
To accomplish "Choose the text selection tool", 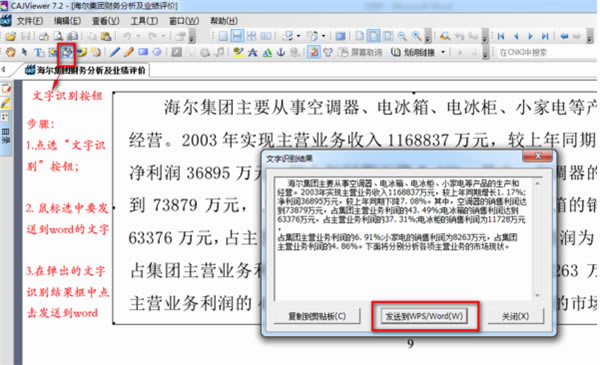I will point(39,52).
